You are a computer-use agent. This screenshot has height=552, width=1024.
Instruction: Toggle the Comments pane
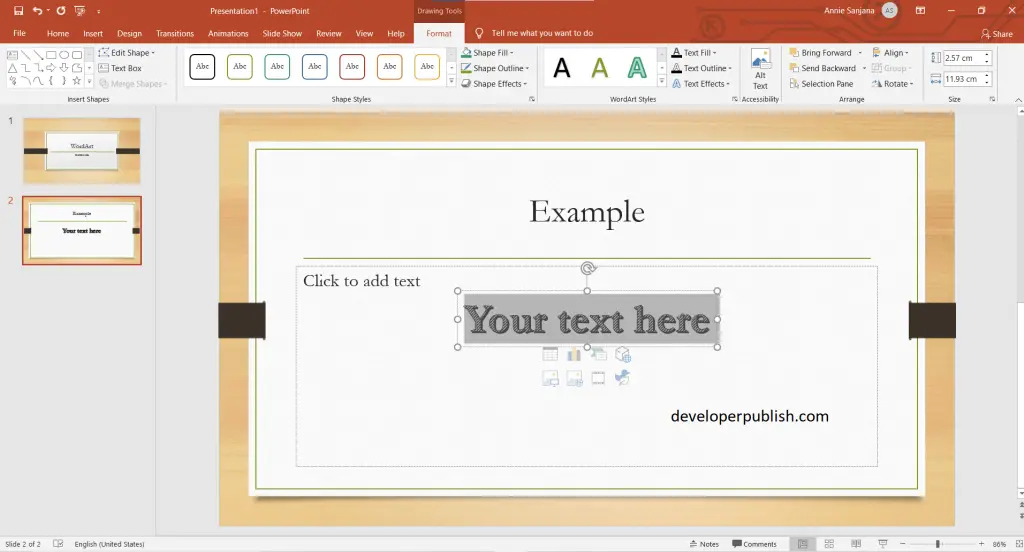point(754,544)
